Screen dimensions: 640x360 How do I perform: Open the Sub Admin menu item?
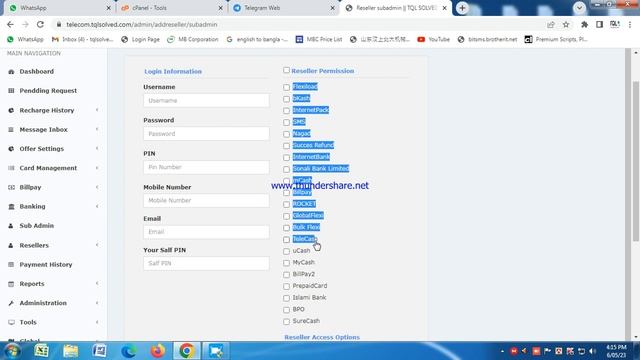pyautogui.click(x=37, y=226)
